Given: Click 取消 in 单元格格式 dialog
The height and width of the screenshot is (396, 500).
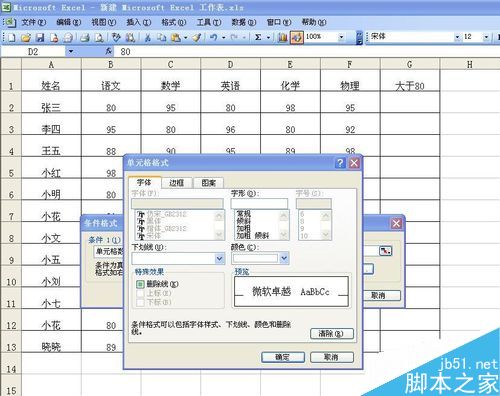Looking at the screenshot, I should coord(331,357).
